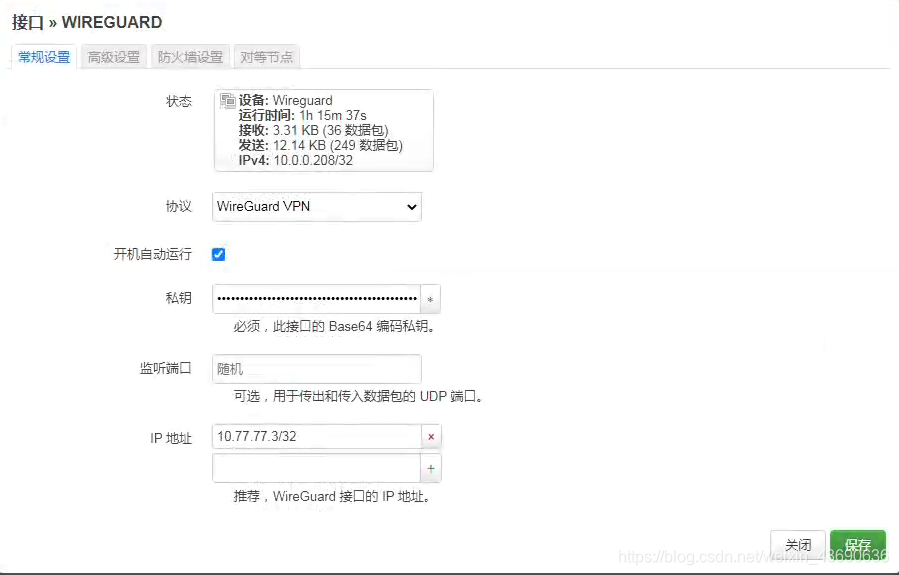The height and width of the screenshot is (575, 899).
Task: Toggle the 开机自动运行 checkbox
Action: (218, 254)
